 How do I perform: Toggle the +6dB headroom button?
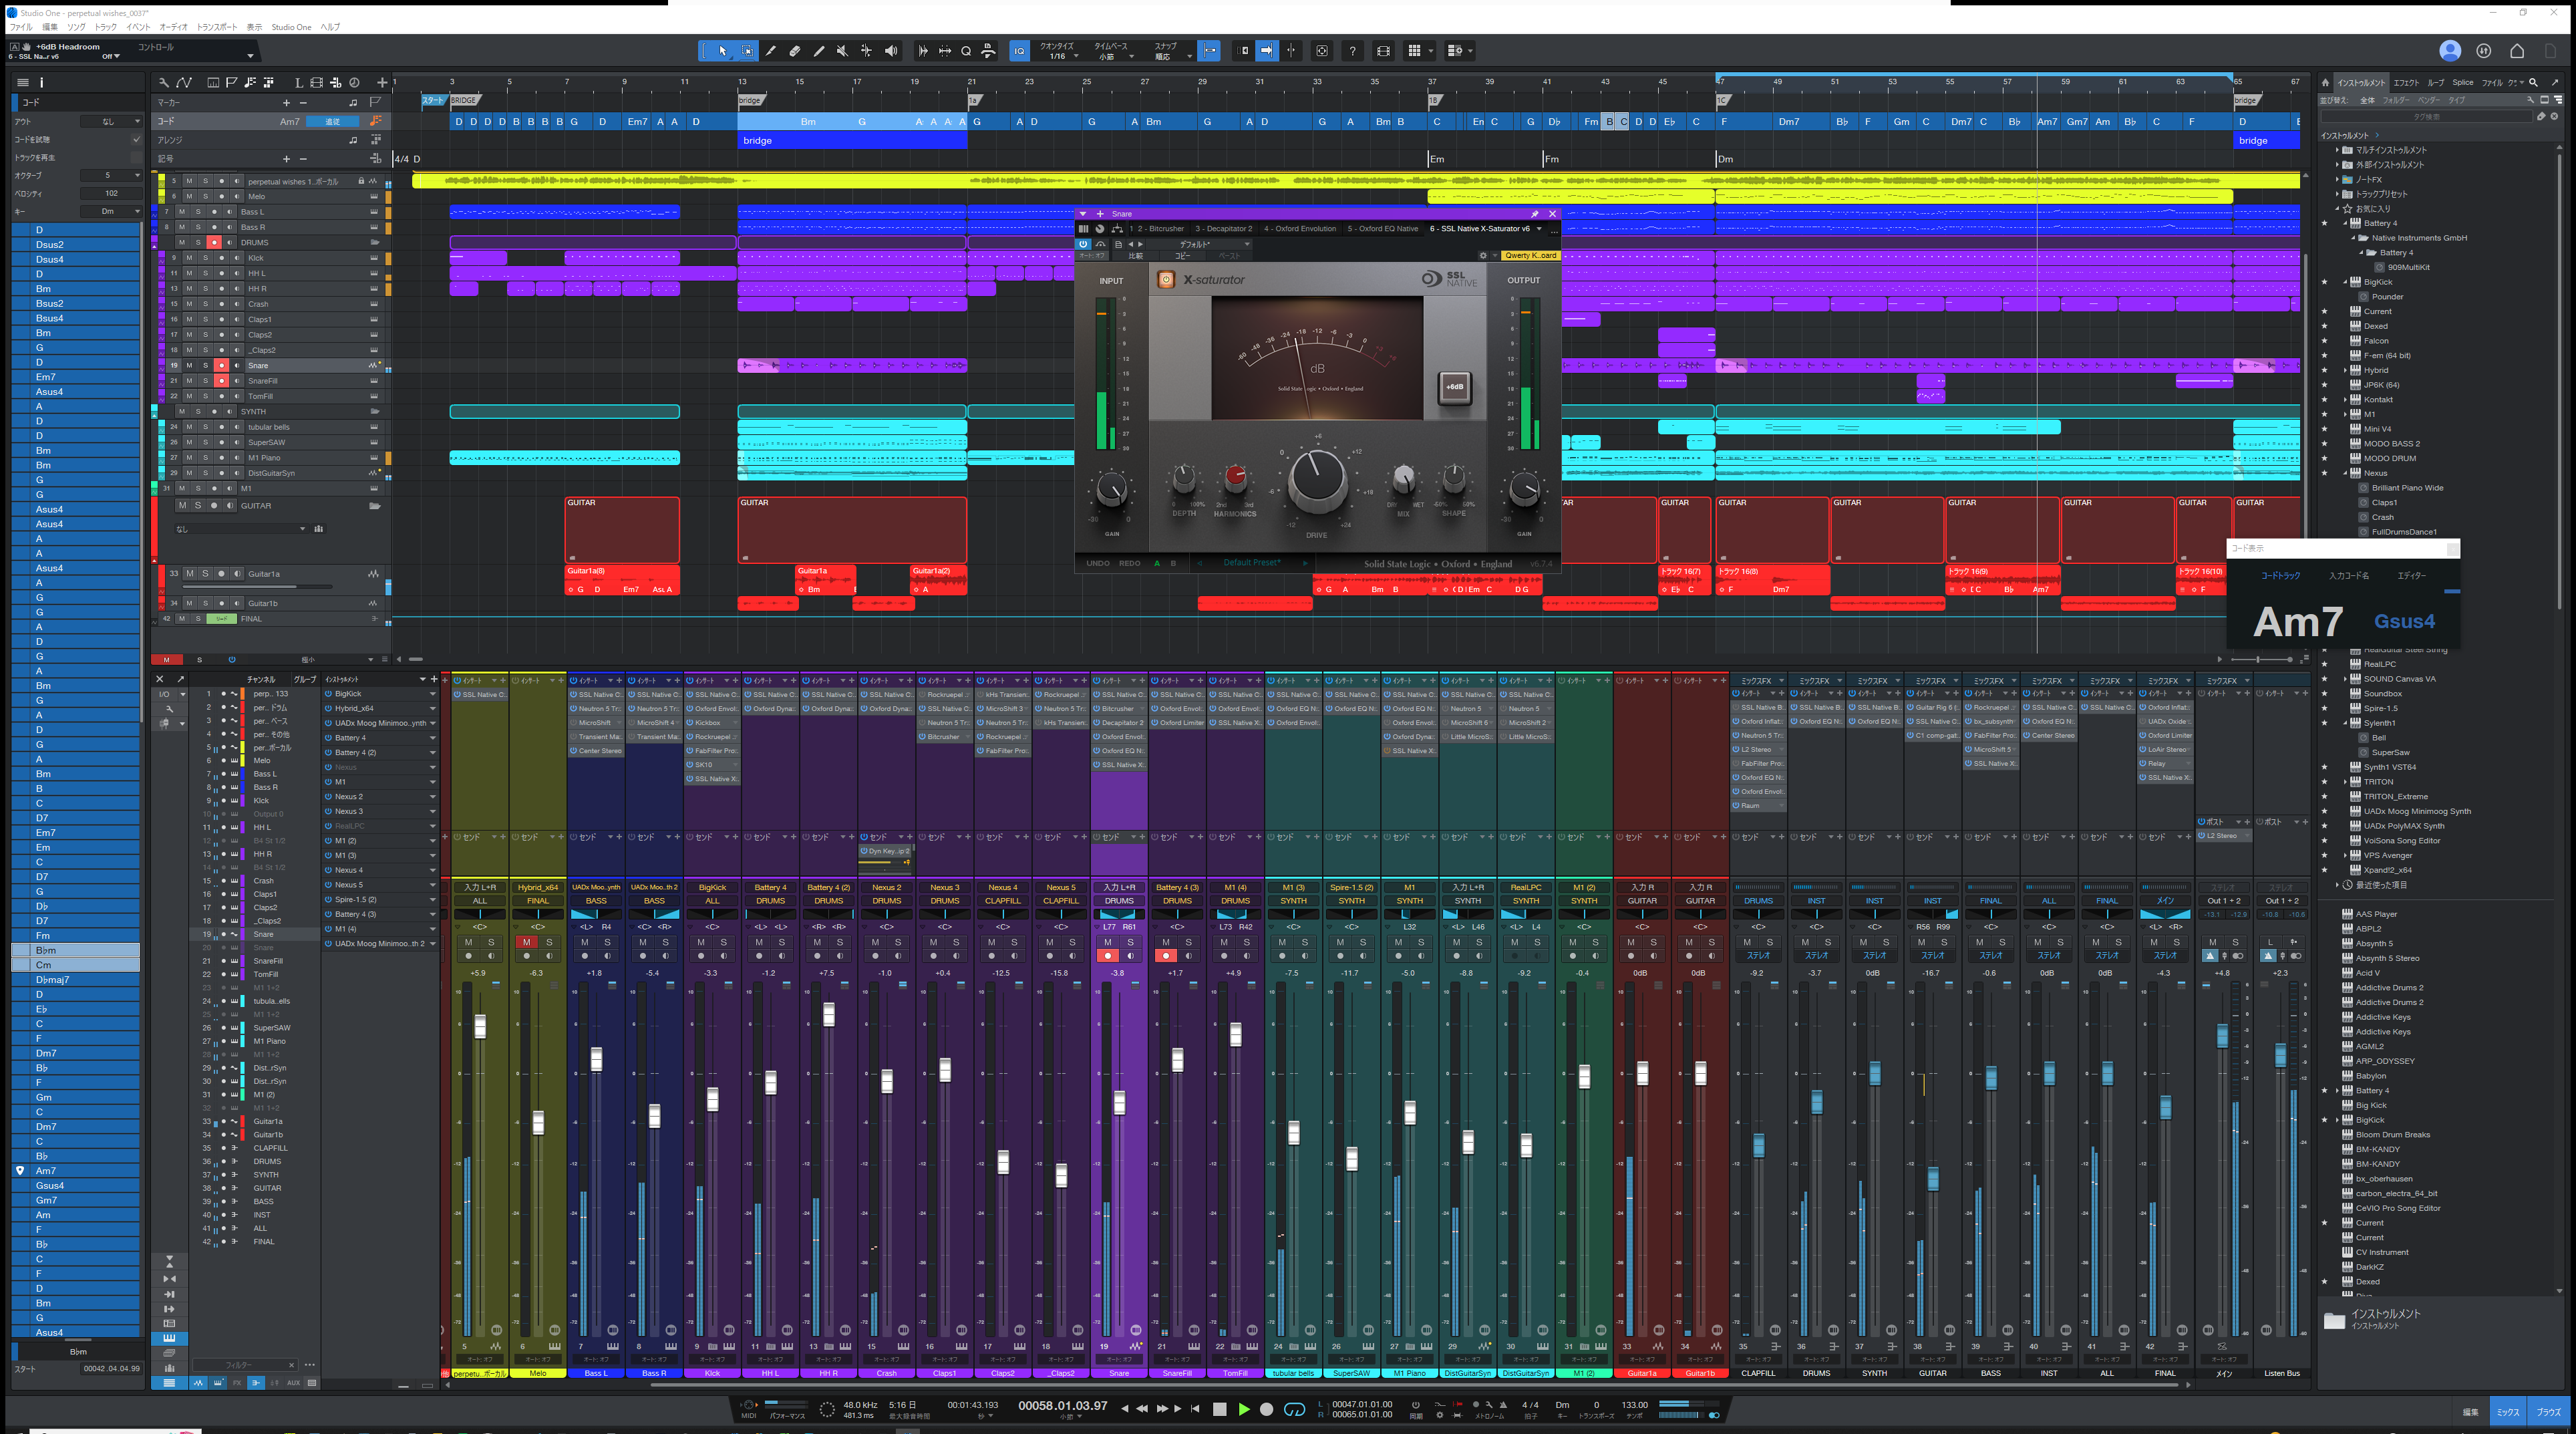1455,387
